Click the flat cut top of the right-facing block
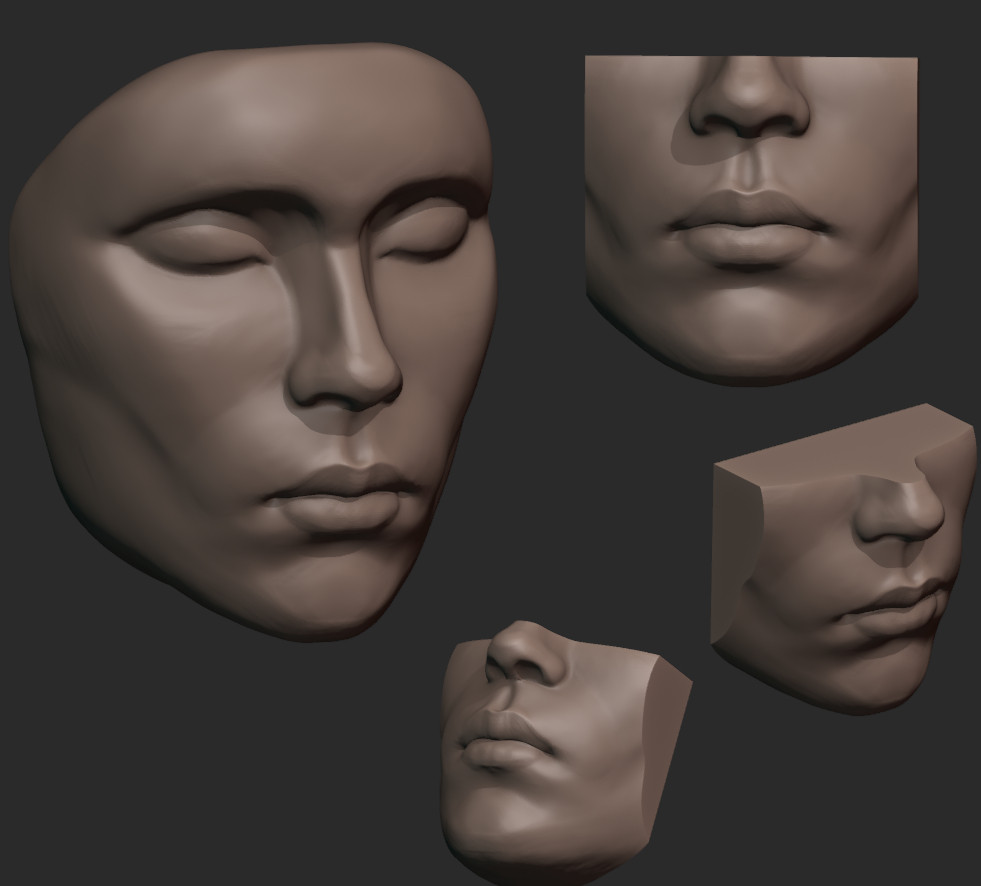 tap(840, 440)
